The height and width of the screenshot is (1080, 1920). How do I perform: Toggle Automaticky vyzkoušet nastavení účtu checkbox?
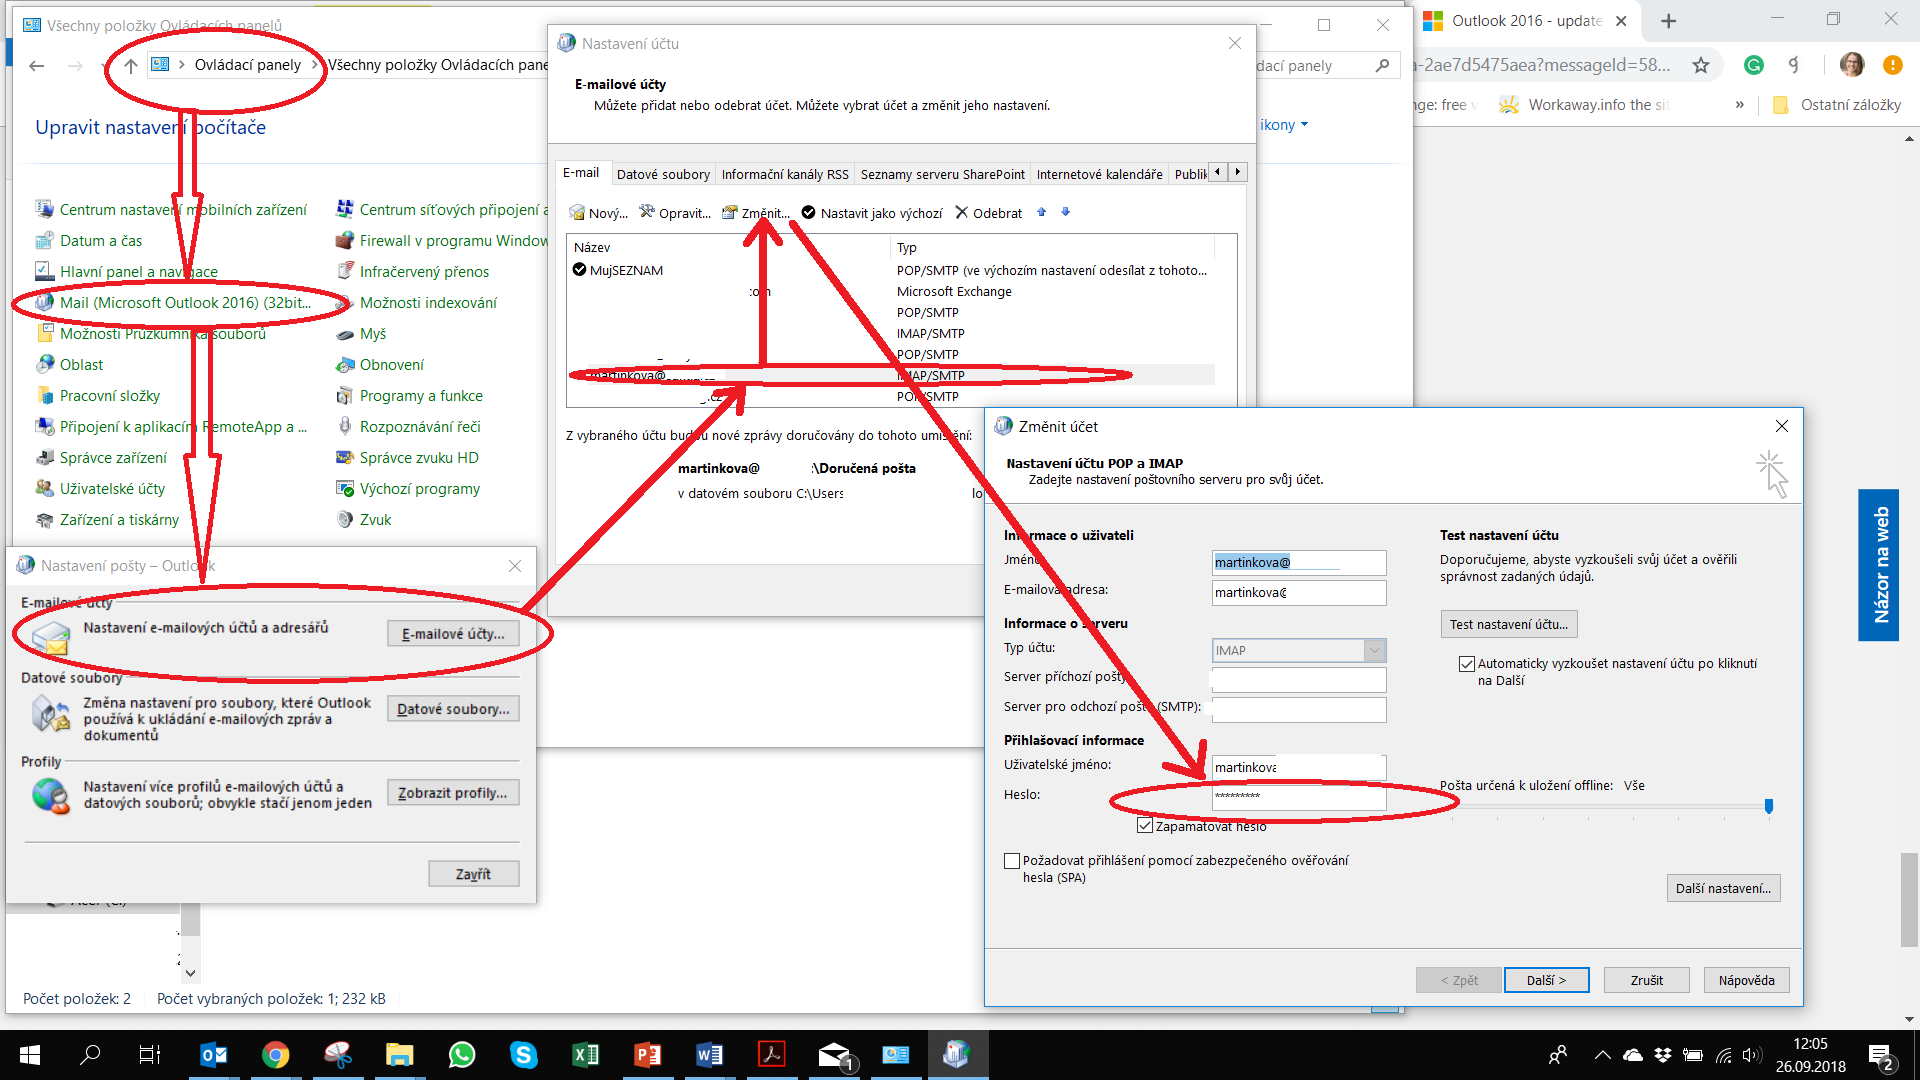1467,664
